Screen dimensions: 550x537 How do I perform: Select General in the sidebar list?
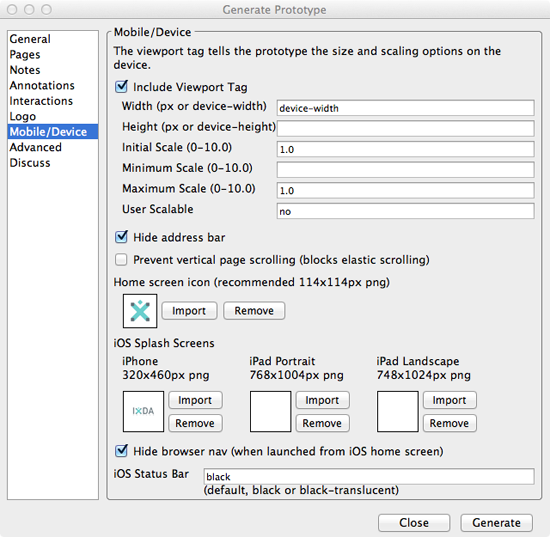(53, 39)
